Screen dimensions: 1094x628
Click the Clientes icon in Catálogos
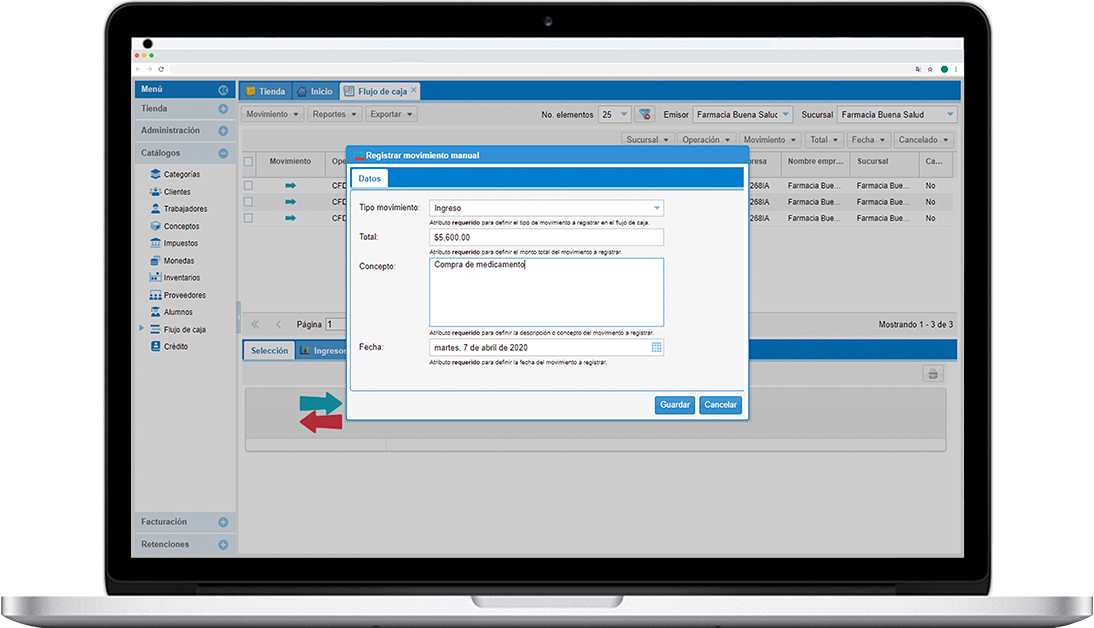click(155, 192)
